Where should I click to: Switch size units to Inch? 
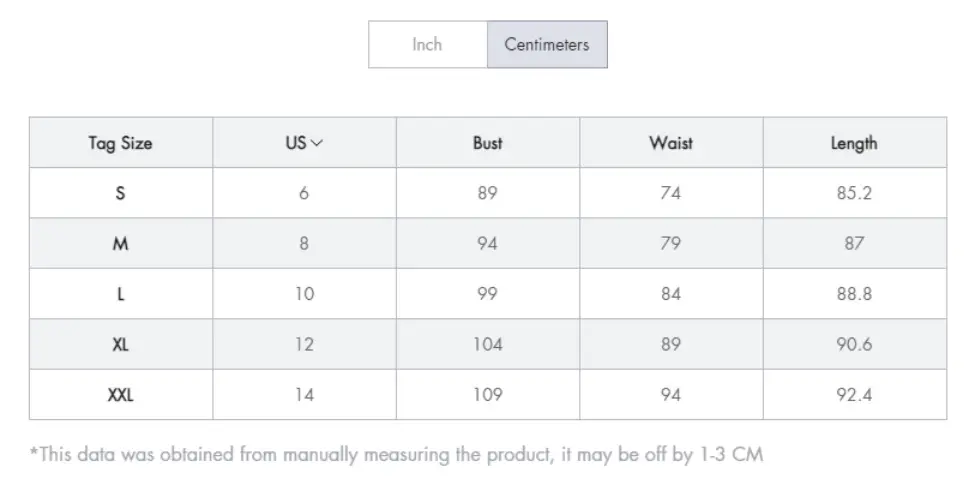428,44
